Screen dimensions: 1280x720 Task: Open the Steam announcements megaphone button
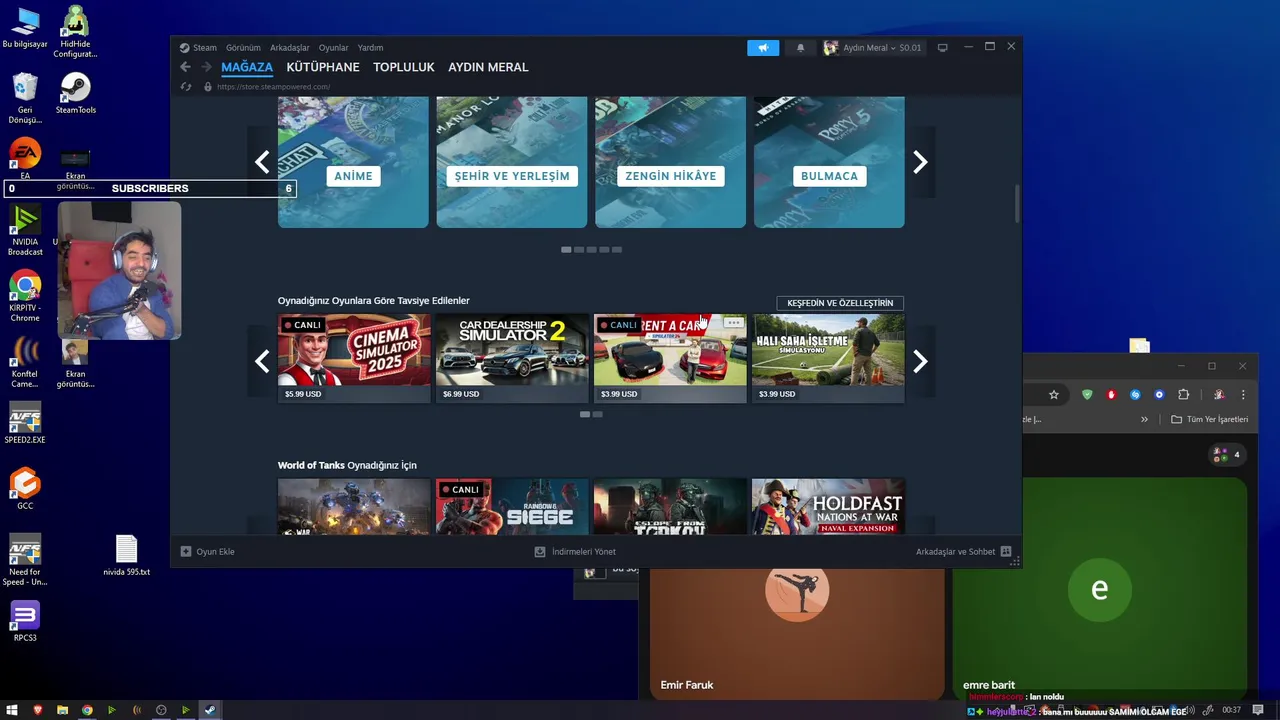[762, 47]
